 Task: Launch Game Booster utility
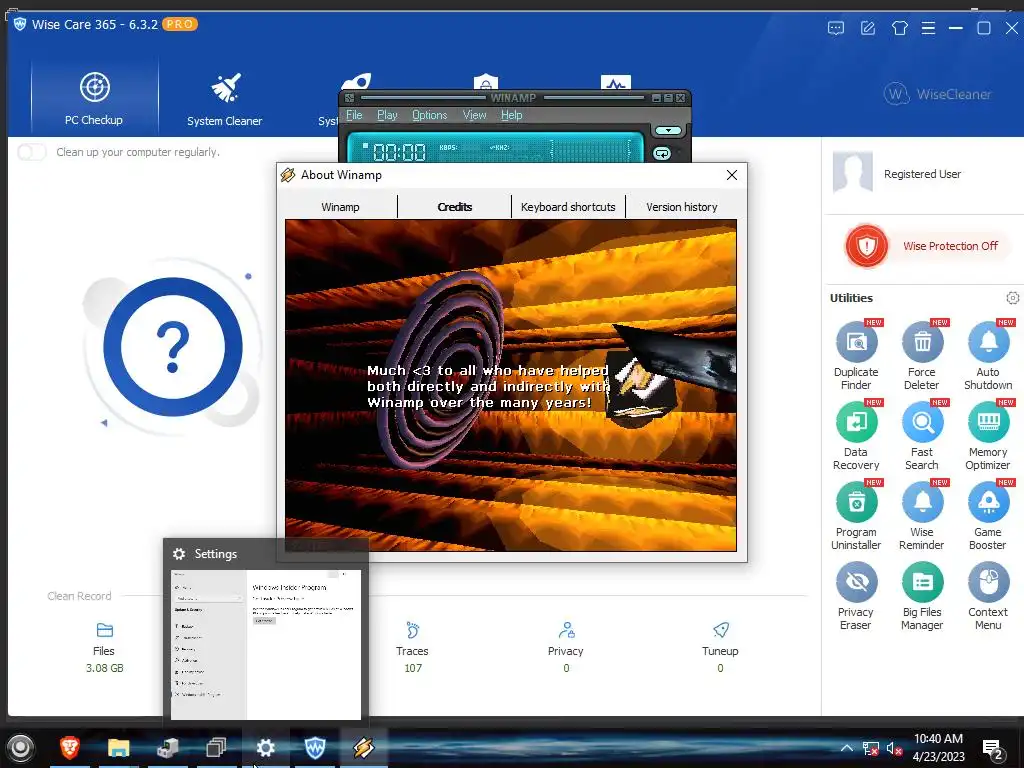(988, 516)
